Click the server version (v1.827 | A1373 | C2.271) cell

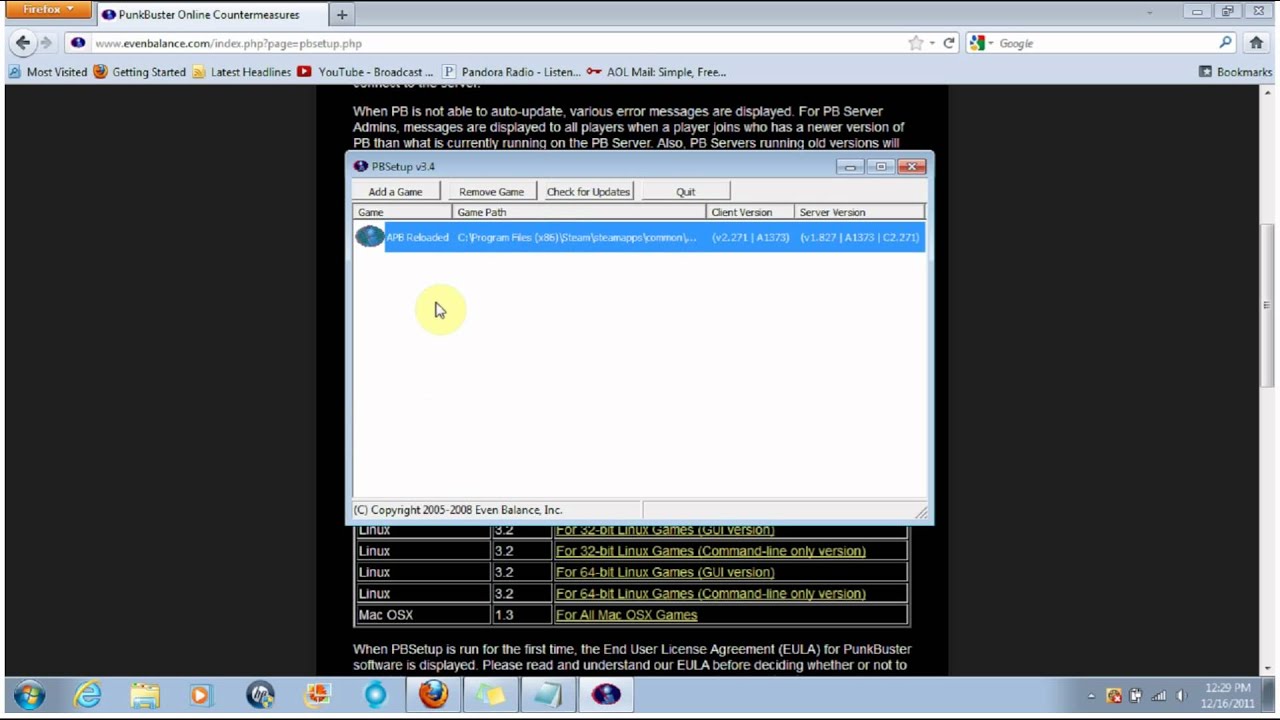pos(860,238)
